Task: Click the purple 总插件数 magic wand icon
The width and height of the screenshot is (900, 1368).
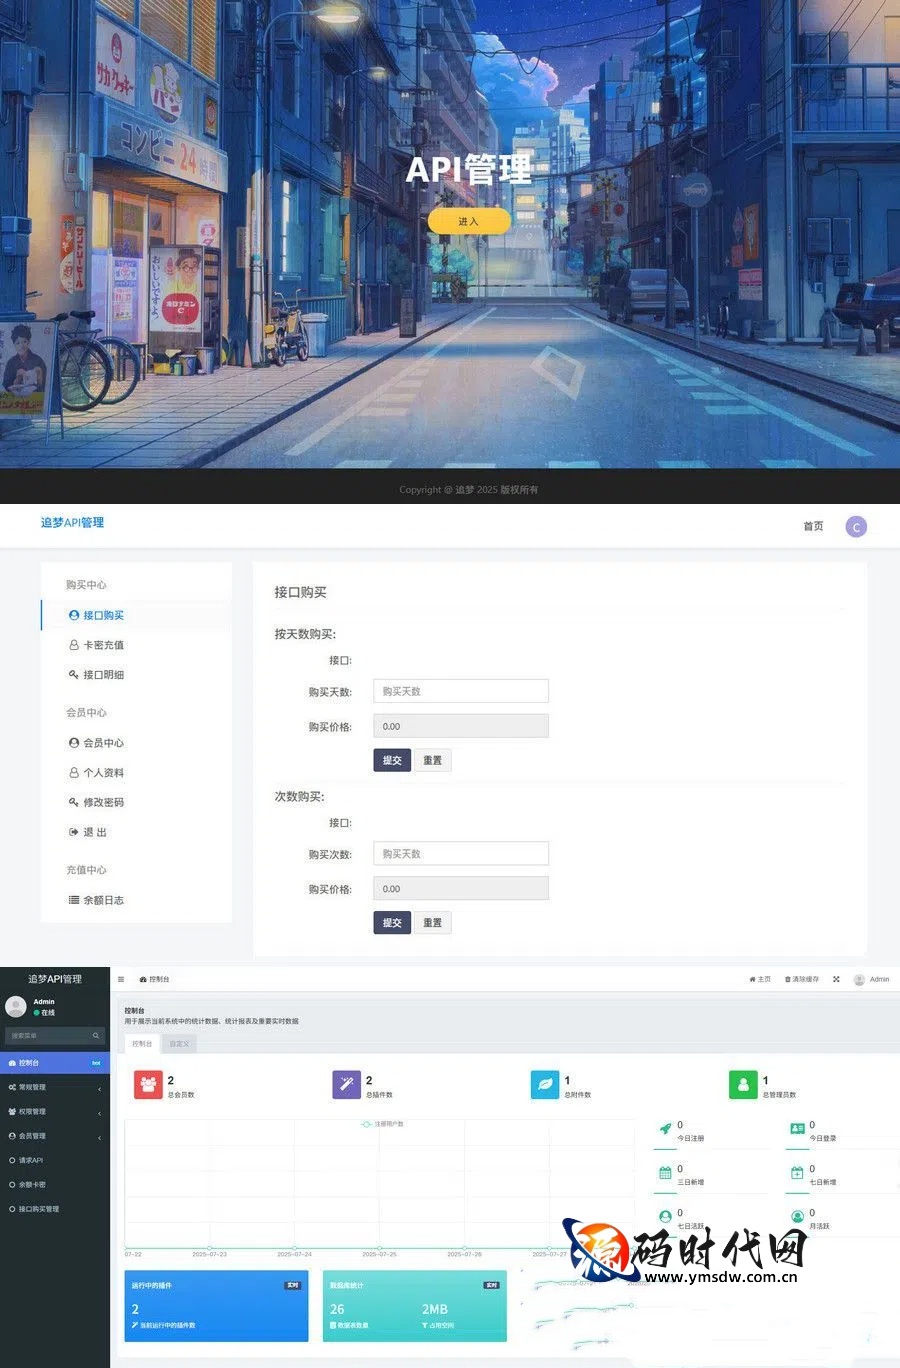Action: point(346,1084)
